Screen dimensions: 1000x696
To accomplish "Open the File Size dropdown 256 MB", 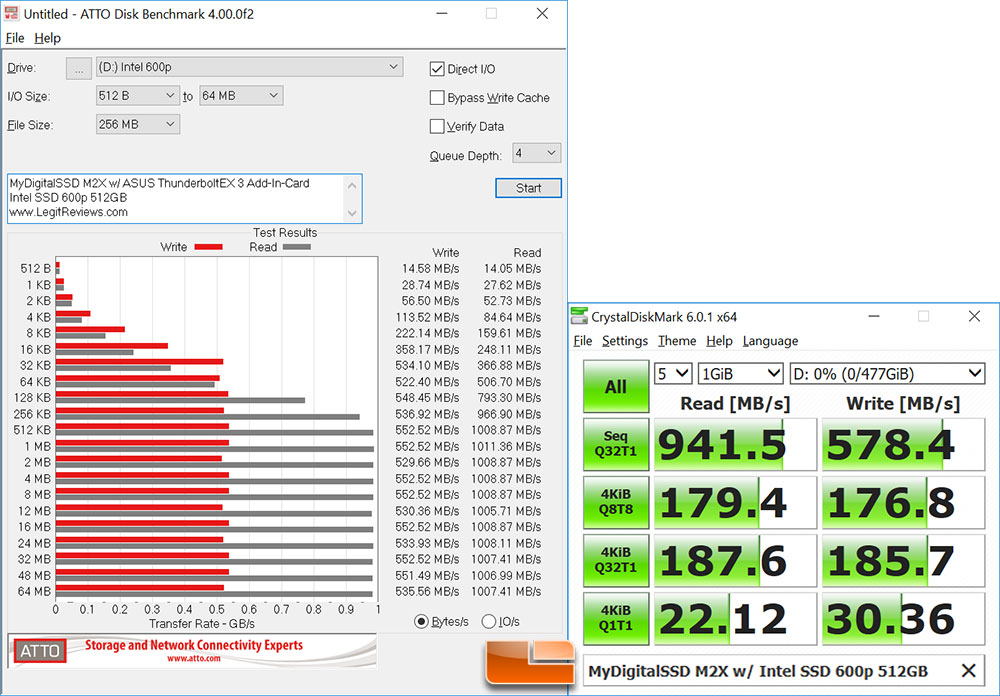I will coord(137,124).
